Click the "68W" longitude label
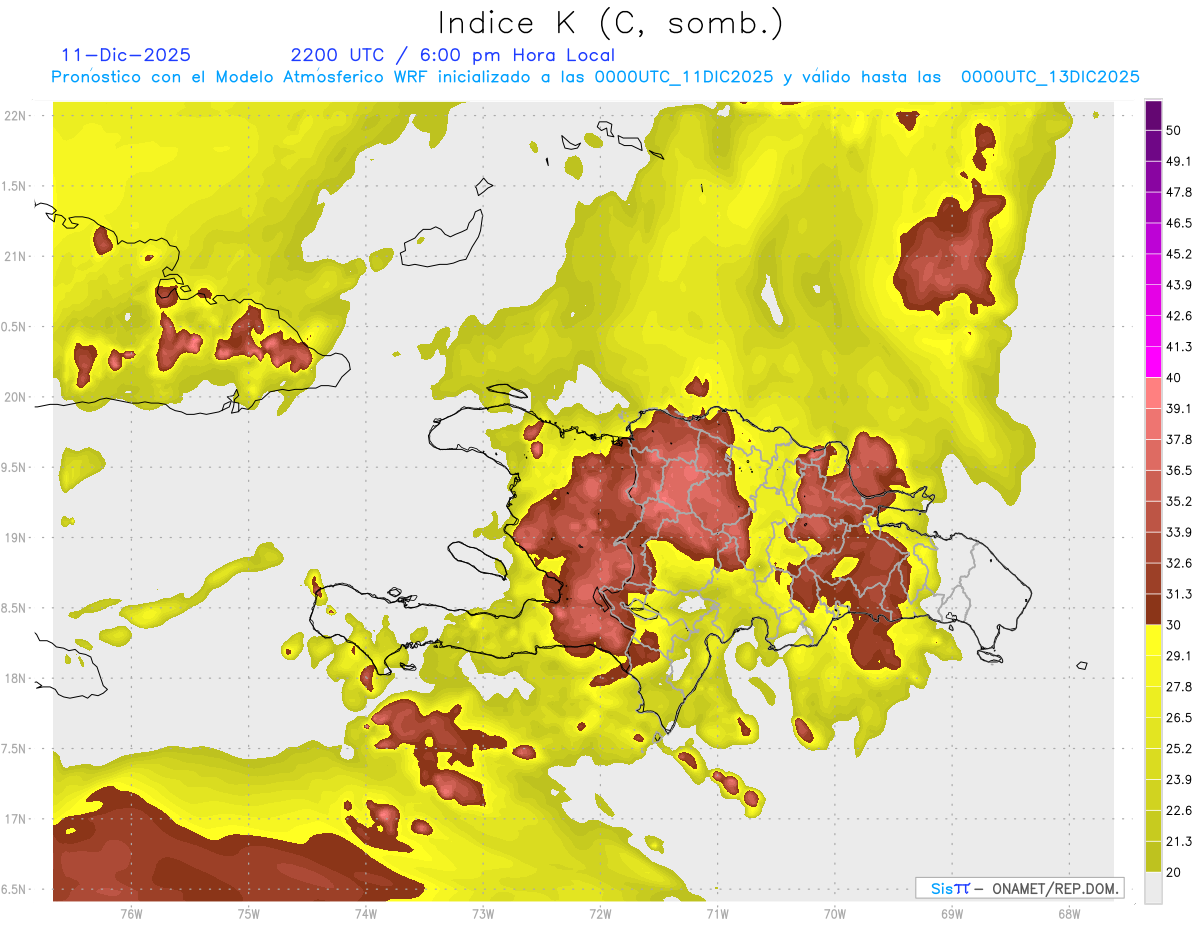 pos(1069,914)
